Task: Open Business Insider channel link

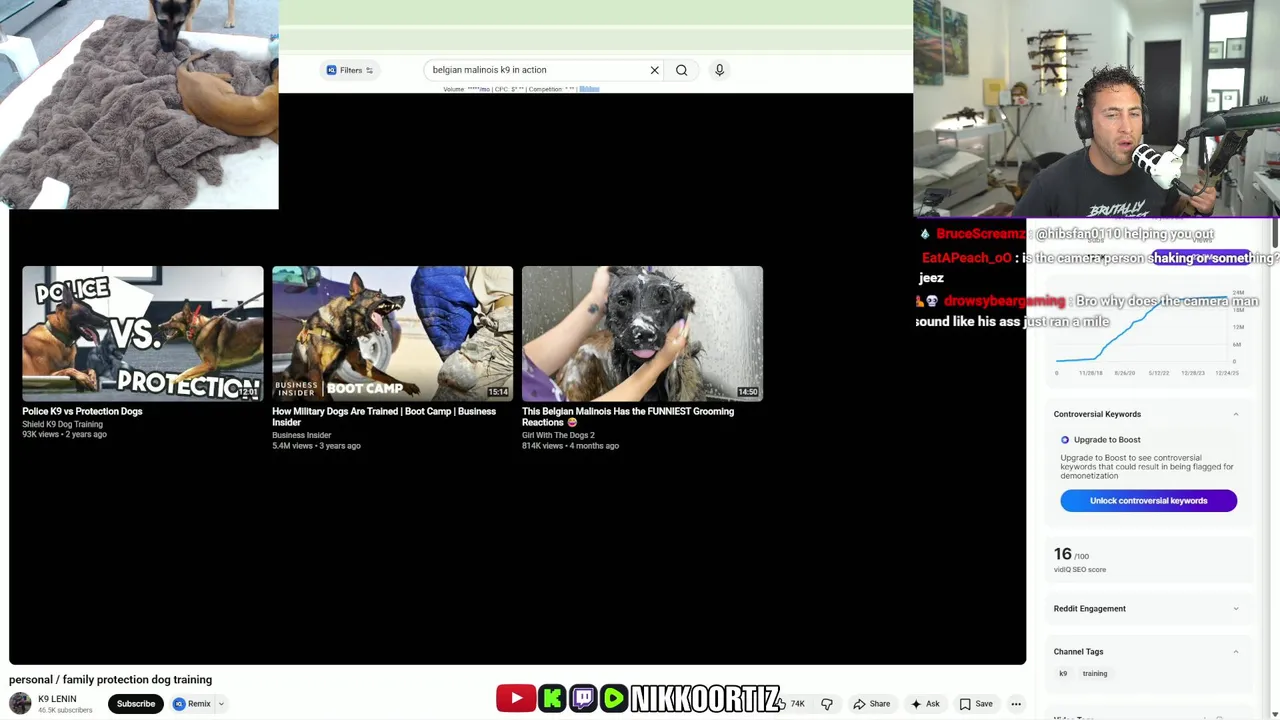Action: 301,435
